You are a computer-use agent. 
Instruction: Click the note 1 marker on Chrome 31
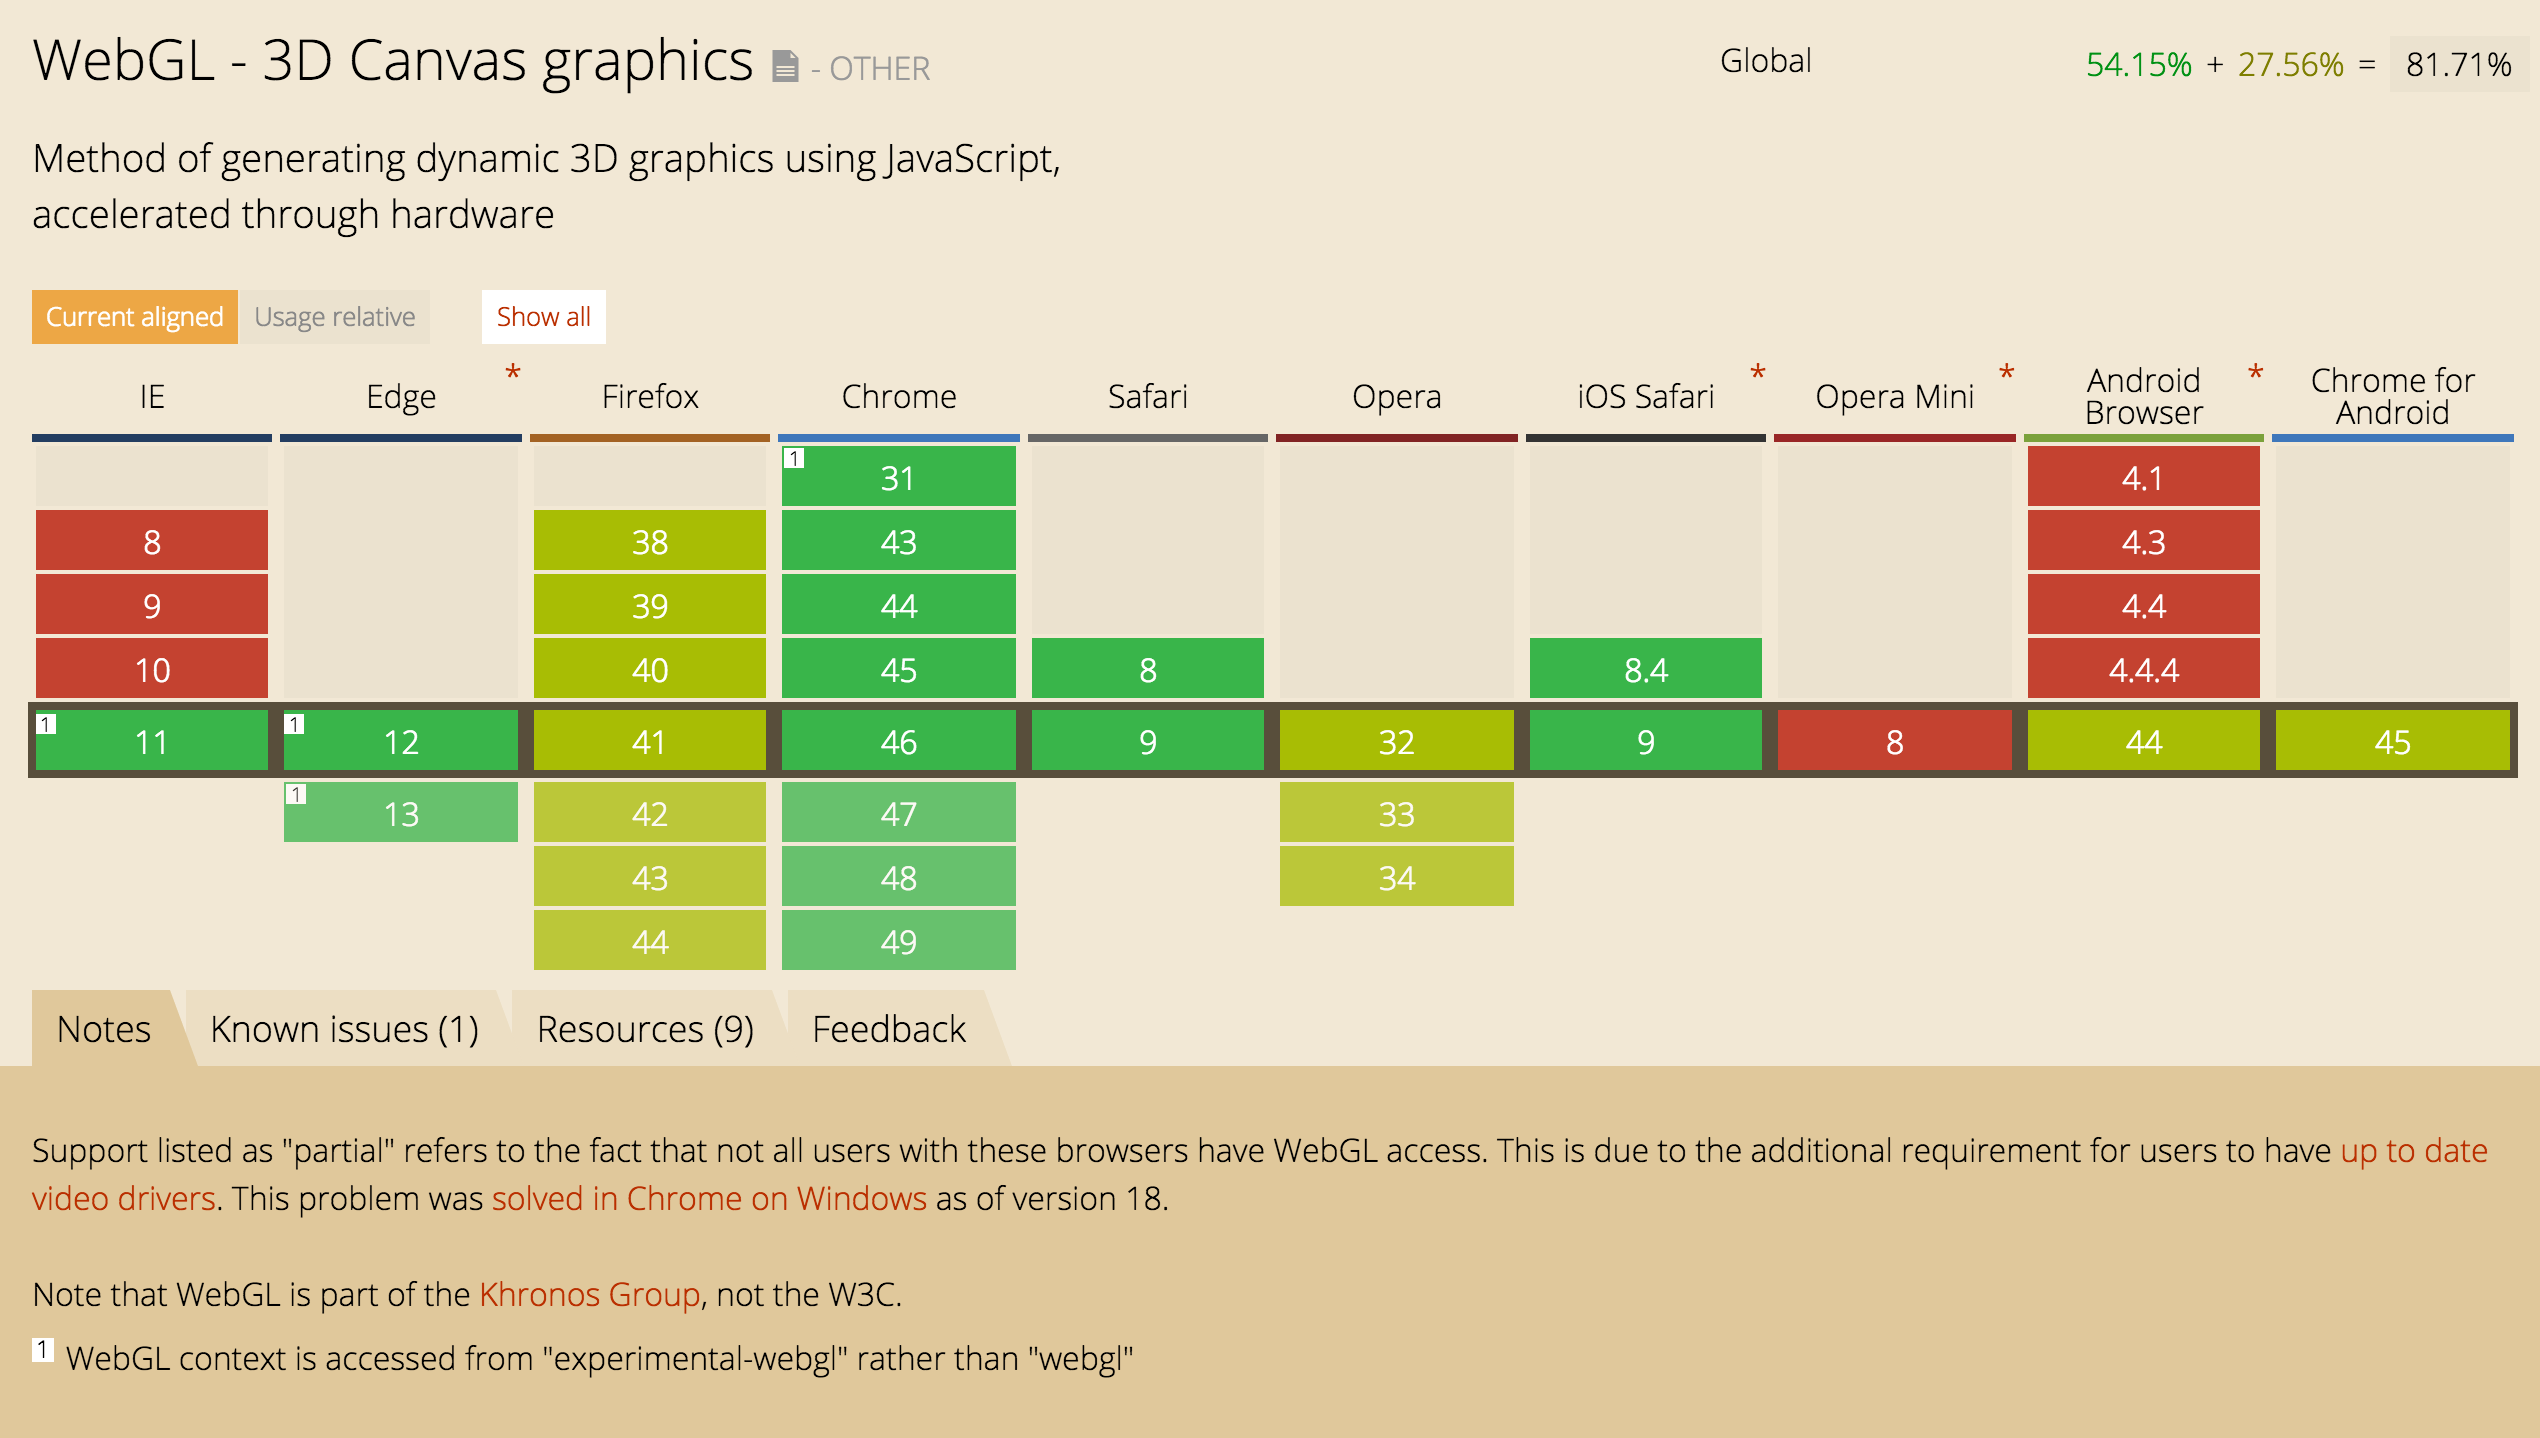click(x=794, y=458)
